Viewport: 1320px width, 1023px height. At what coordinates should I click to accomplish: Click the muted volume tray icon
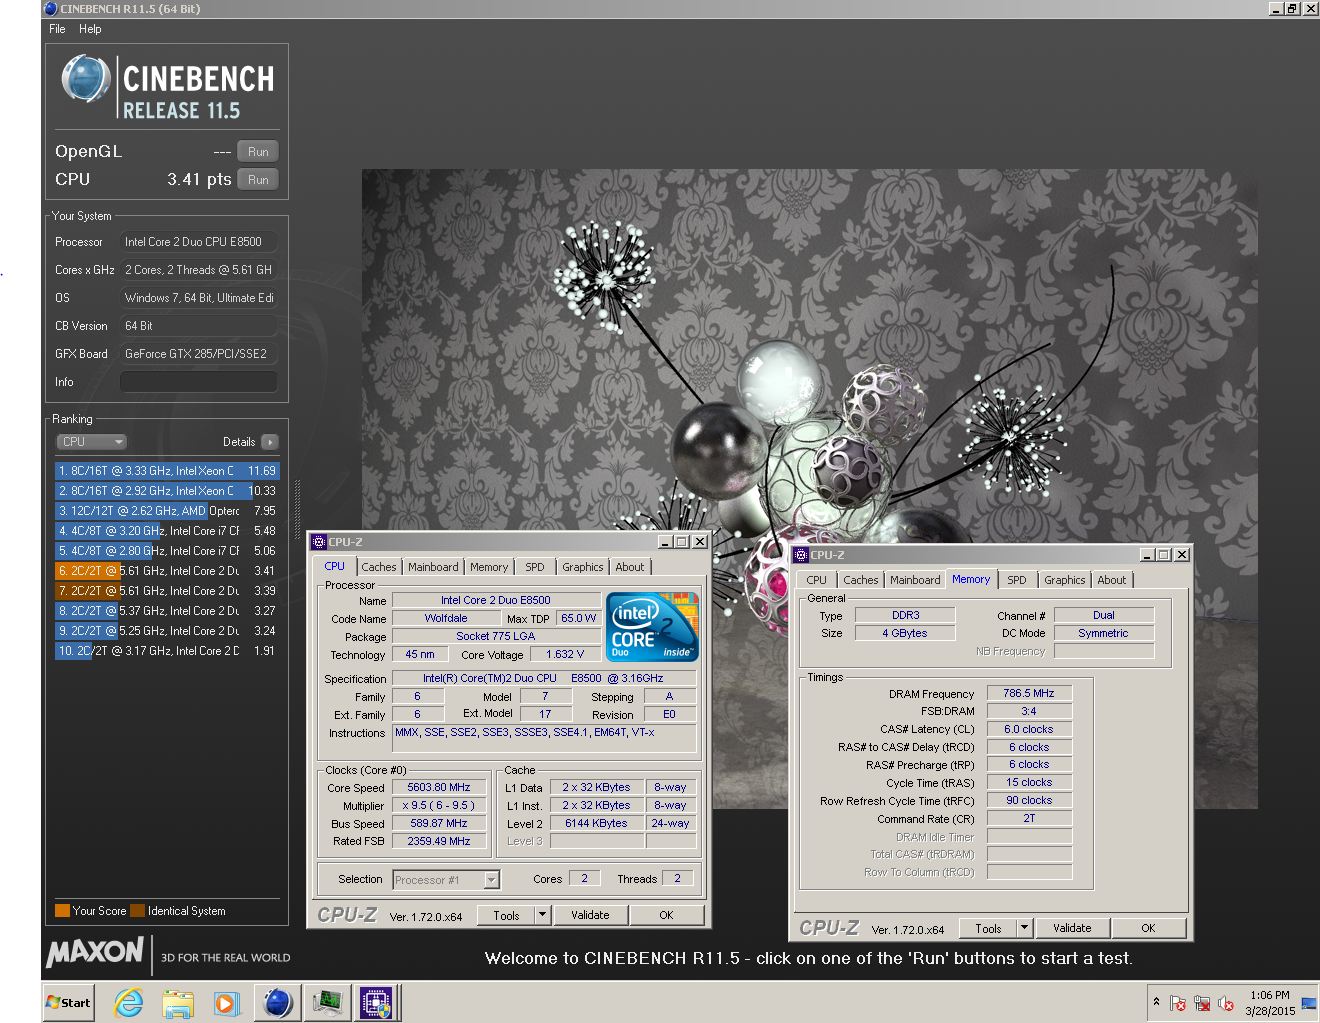click(x=1226, y=1004)
